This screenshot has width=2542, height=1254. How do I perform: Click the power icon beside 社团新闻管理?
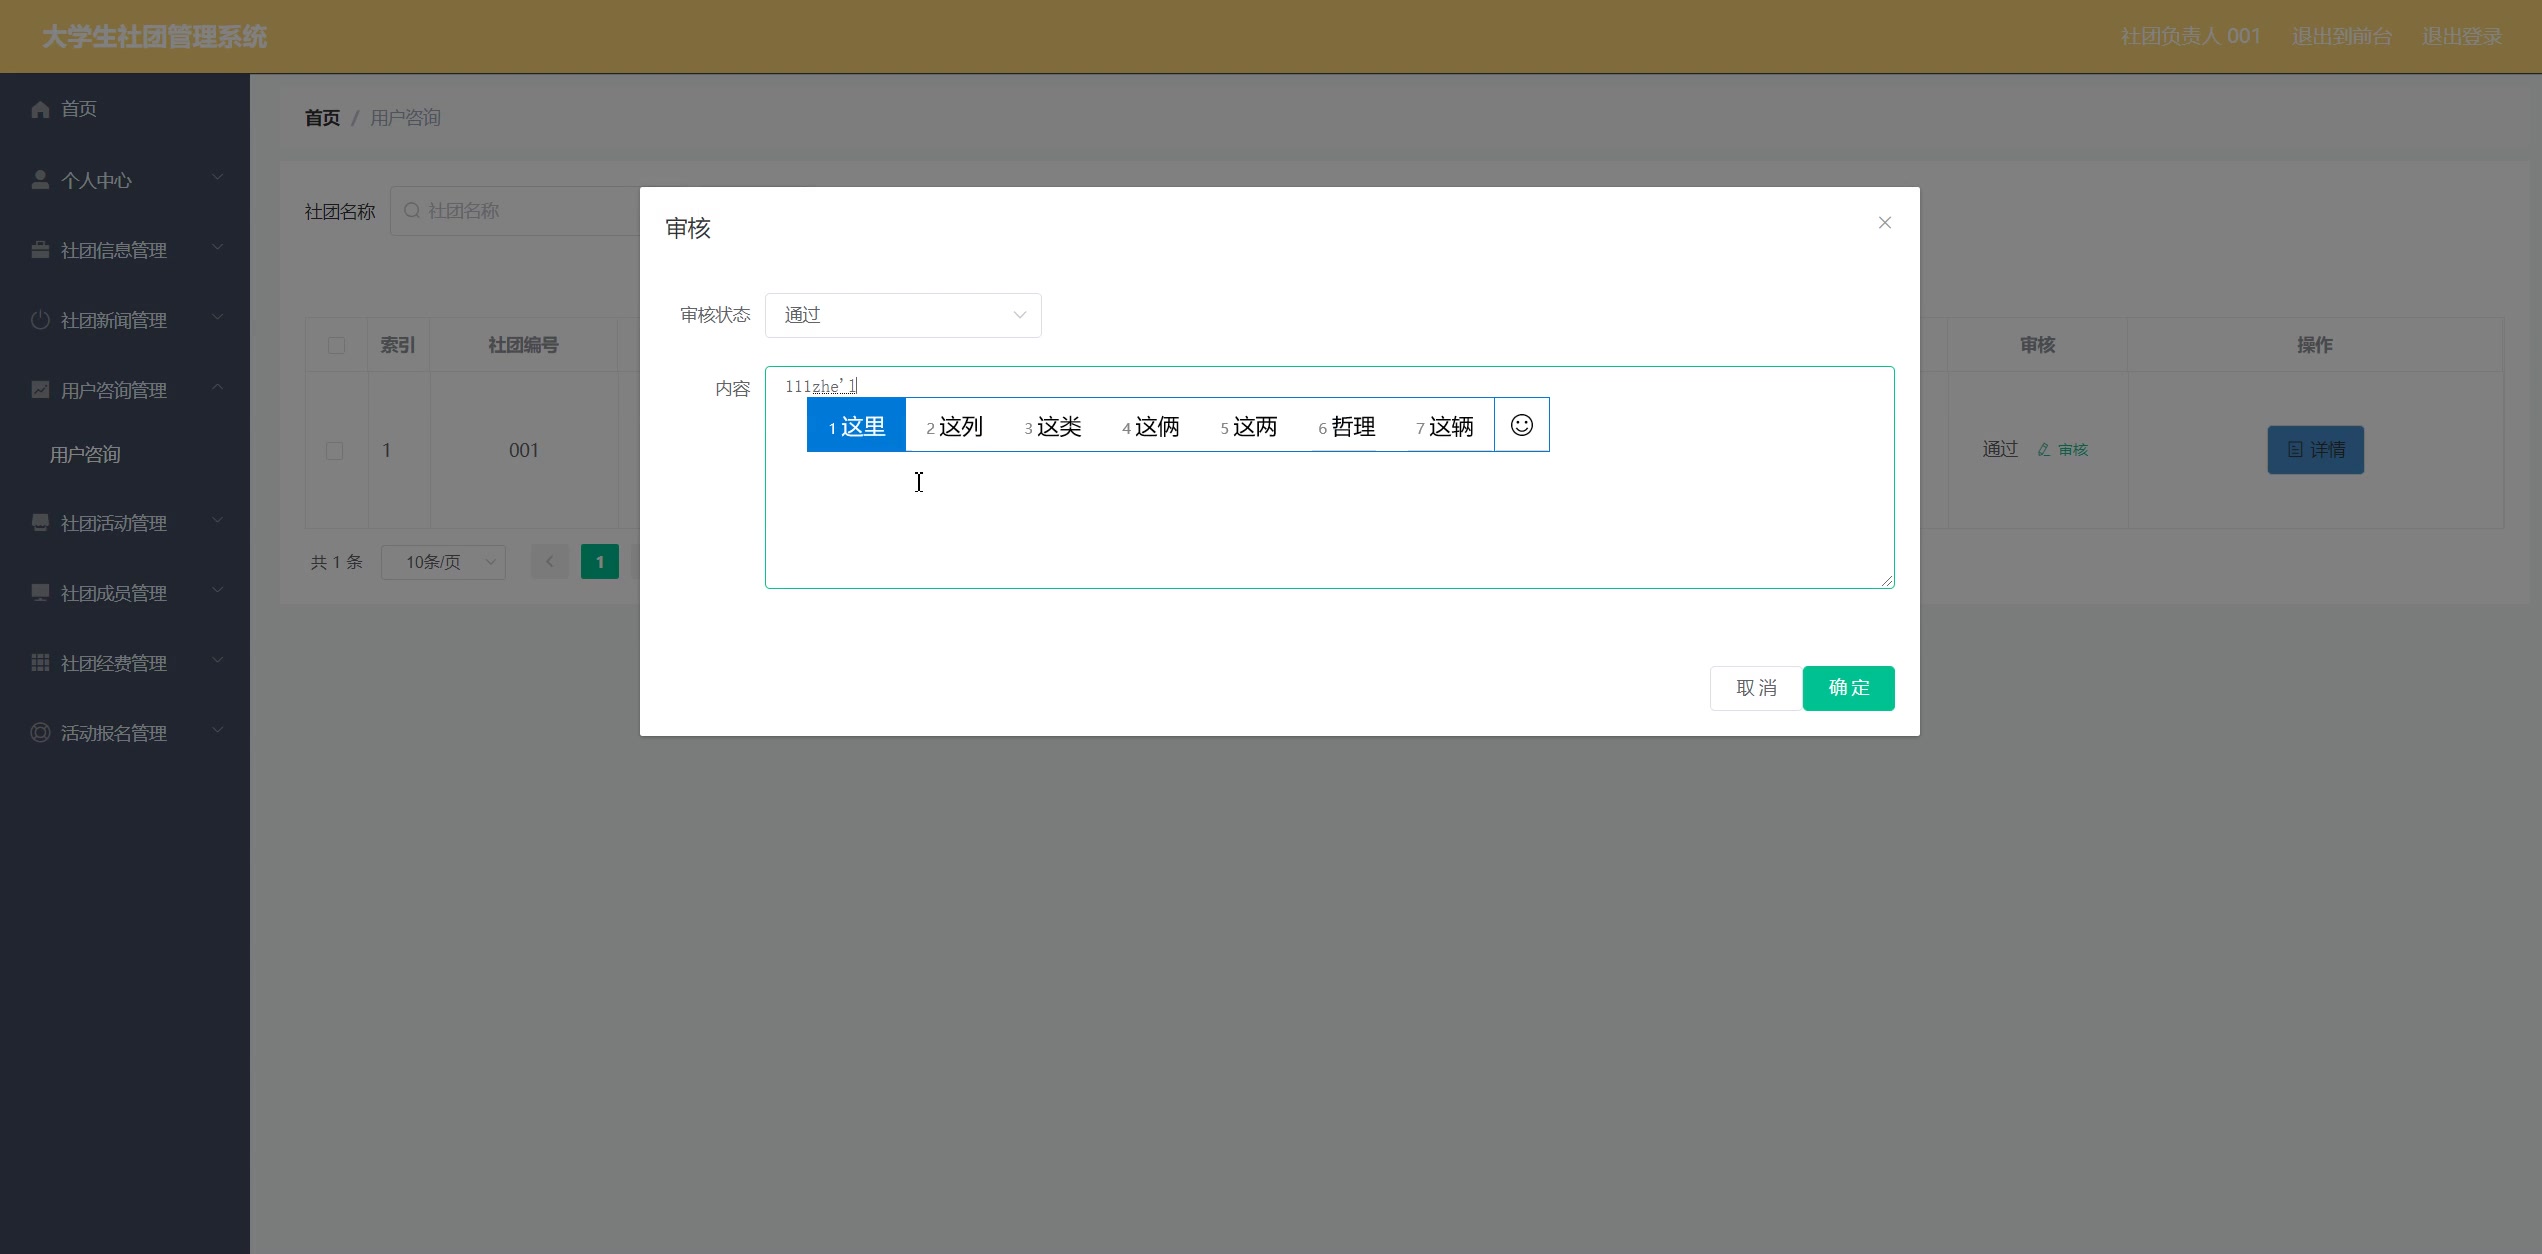40,320
